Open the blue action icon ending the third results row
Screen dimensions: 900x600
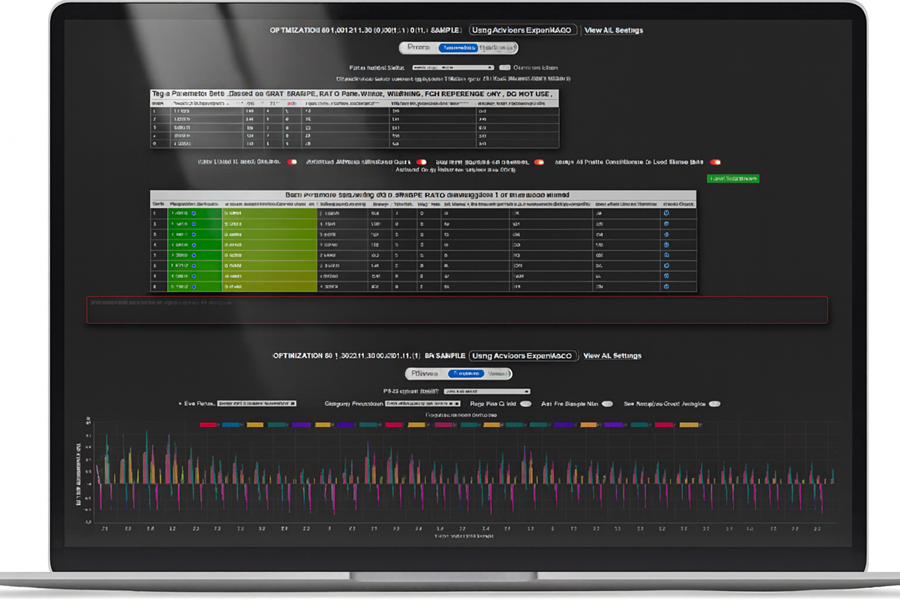point(666,234)
